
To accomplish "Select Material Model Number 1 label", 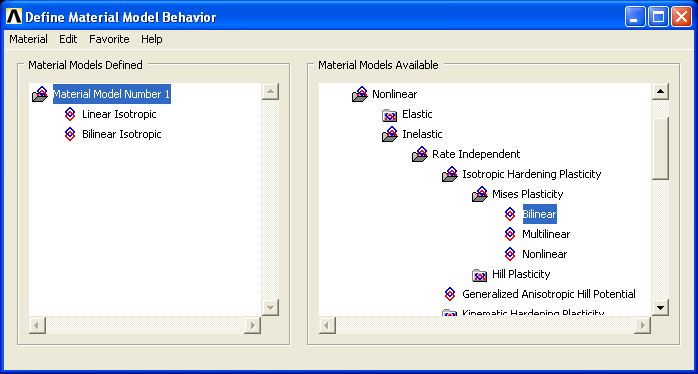I will (x=112, y=94).
